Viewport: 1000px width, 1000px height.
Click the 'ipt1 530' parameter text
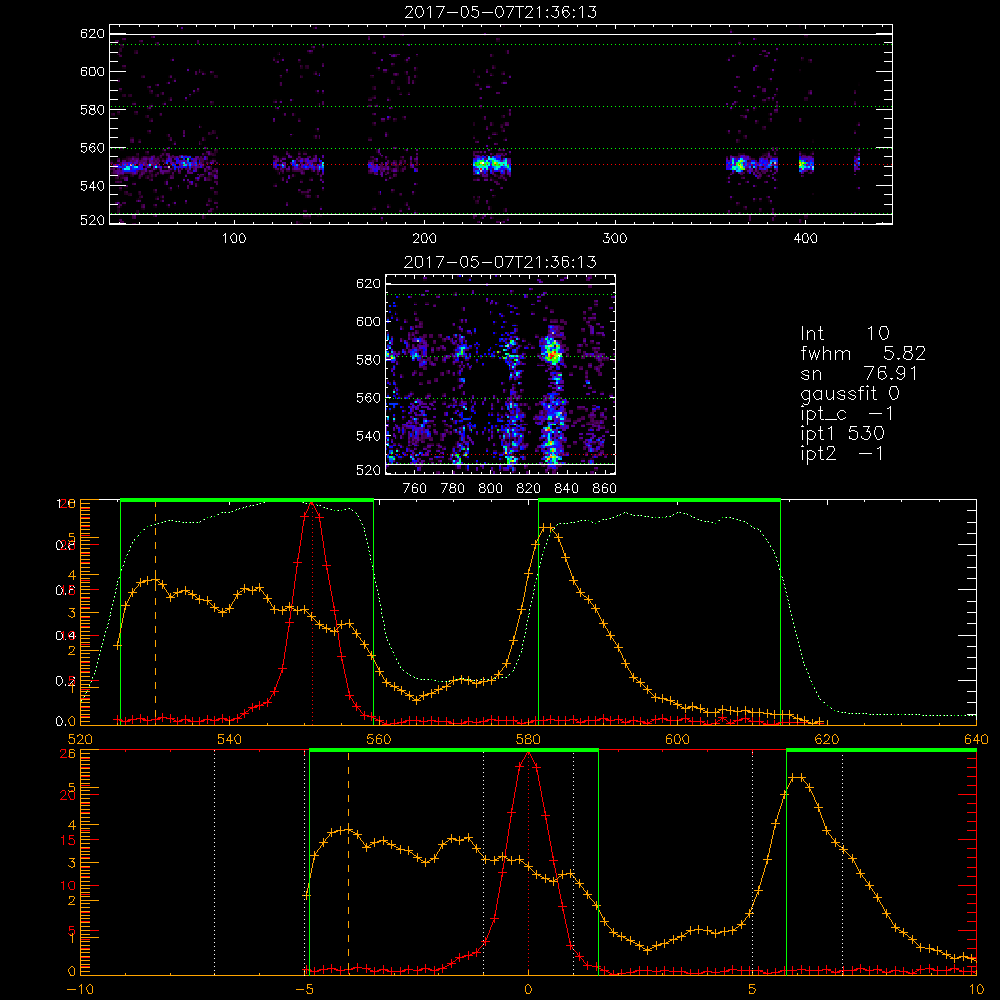[842, 434]
